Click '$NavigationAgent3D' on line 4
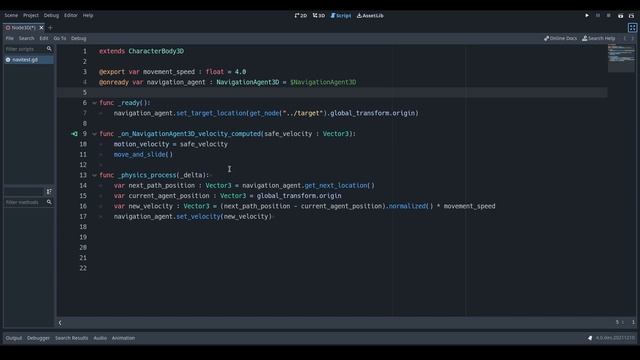This screenshot has height=360, width=640. point(323,82)
